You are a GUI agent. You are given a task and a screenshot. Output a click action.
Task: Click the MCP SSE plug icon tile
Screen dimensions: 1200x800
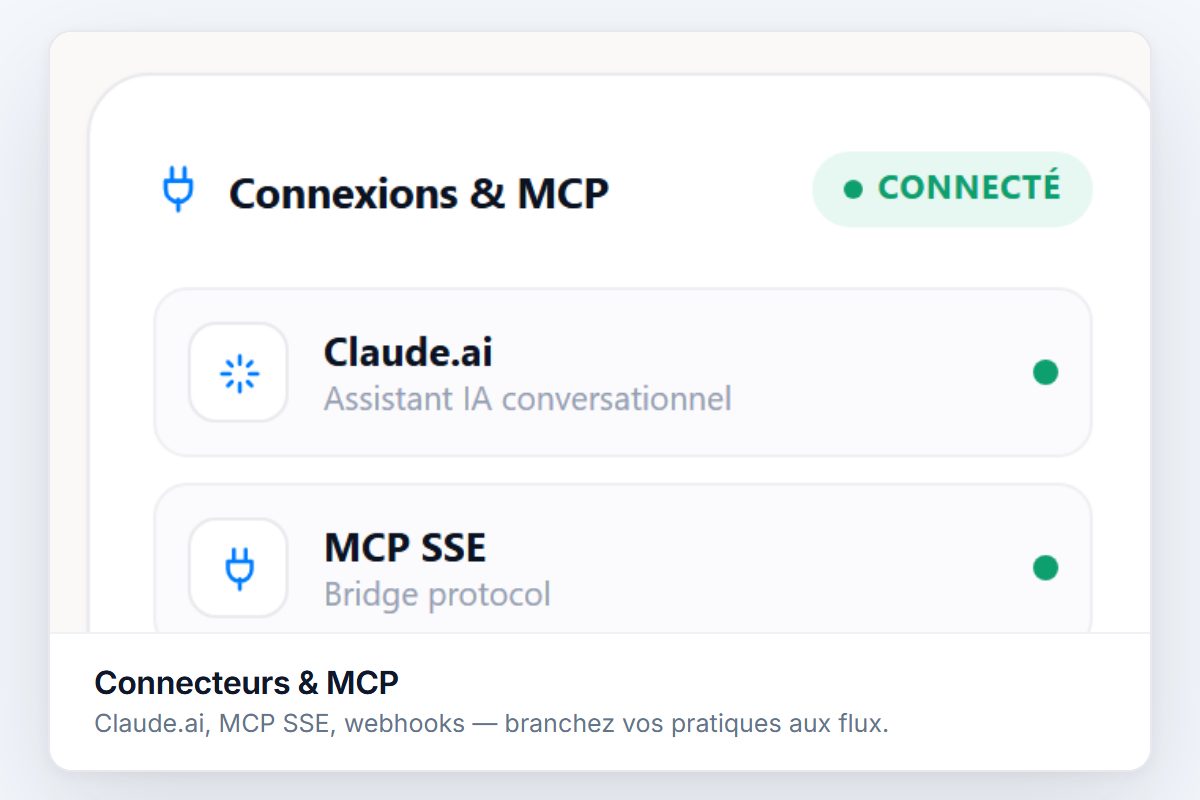[x=238, y=568]
